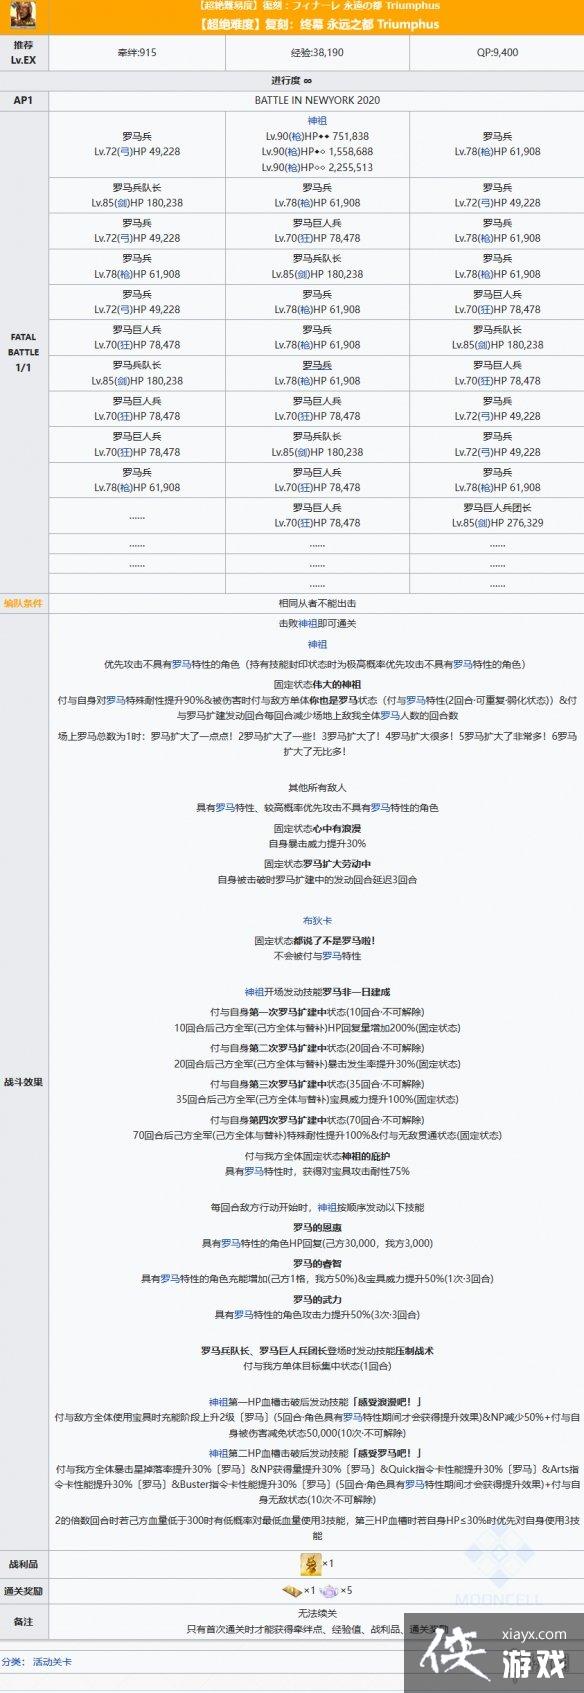584x1693 pixels.
Task: Click 神祖 link before 开场发动技能罗马非一日建成
Action: pos(254,992)
